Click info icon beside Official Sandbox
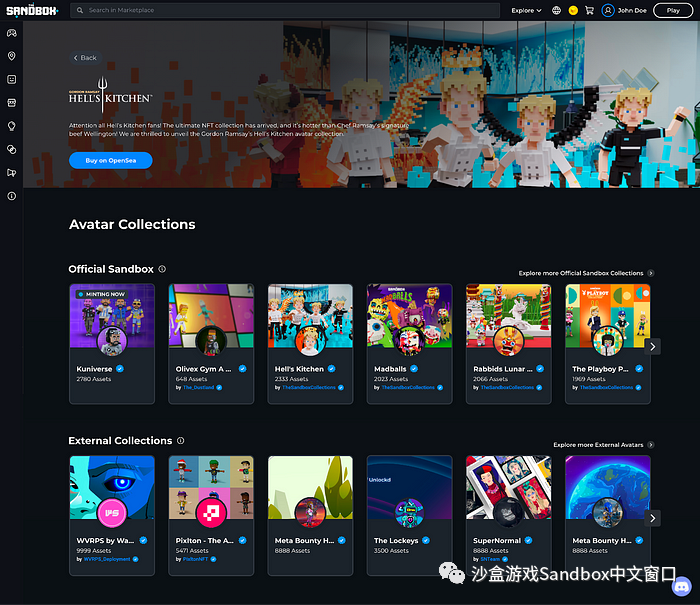The width and height of the screenshot is (700, 605). (162, 269)
